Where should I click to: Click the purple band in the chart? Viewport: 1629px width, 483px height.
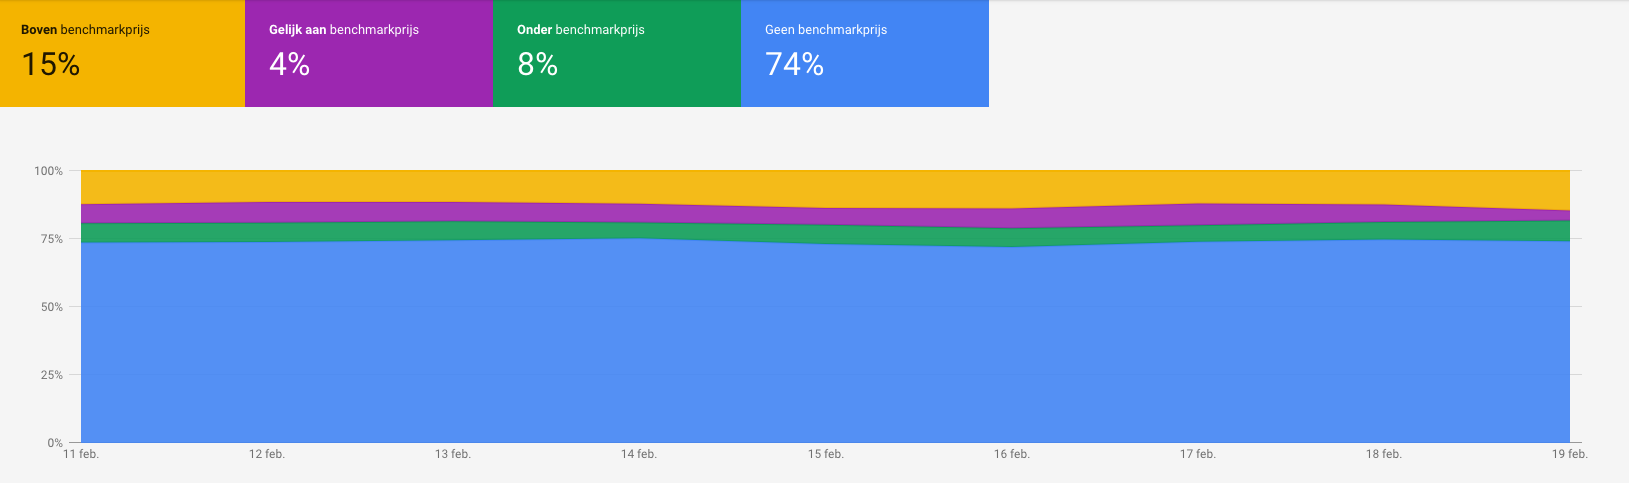pyautogui.click(x=825, y=215)
